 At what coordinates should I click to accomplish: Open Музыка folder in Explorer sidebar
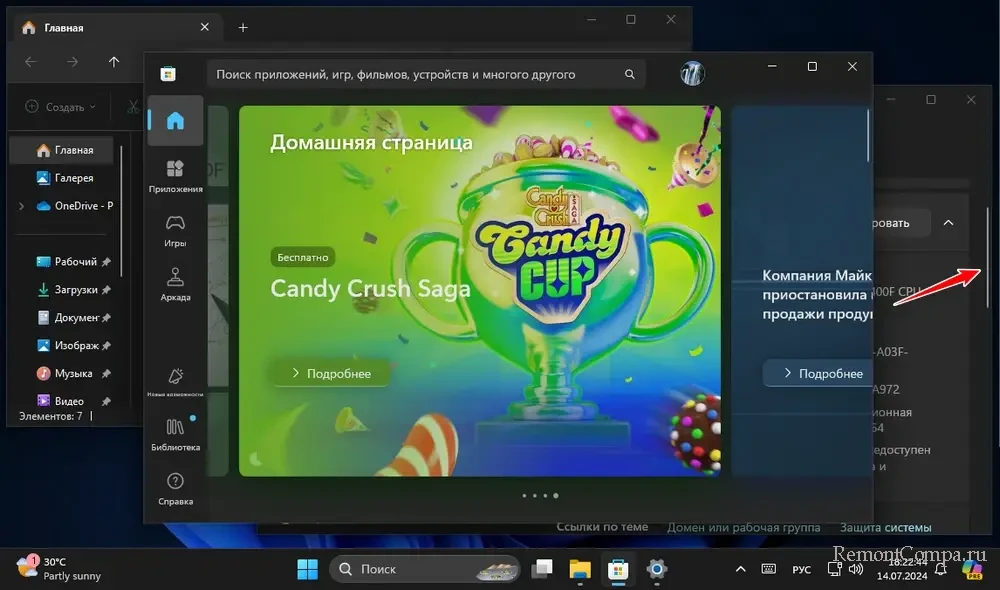tap(64, 373)
